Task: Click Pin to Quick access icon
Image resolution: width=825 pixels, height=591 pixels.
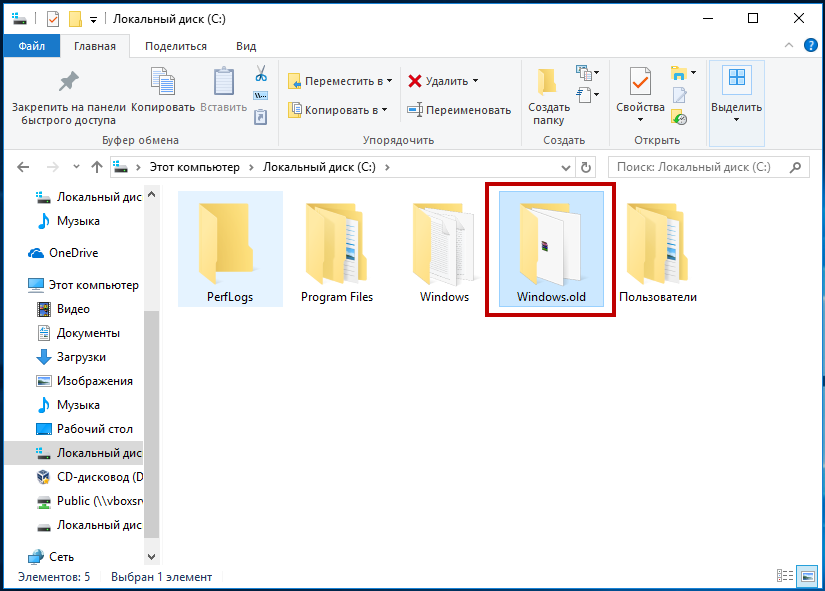Action: click(68, 82)
